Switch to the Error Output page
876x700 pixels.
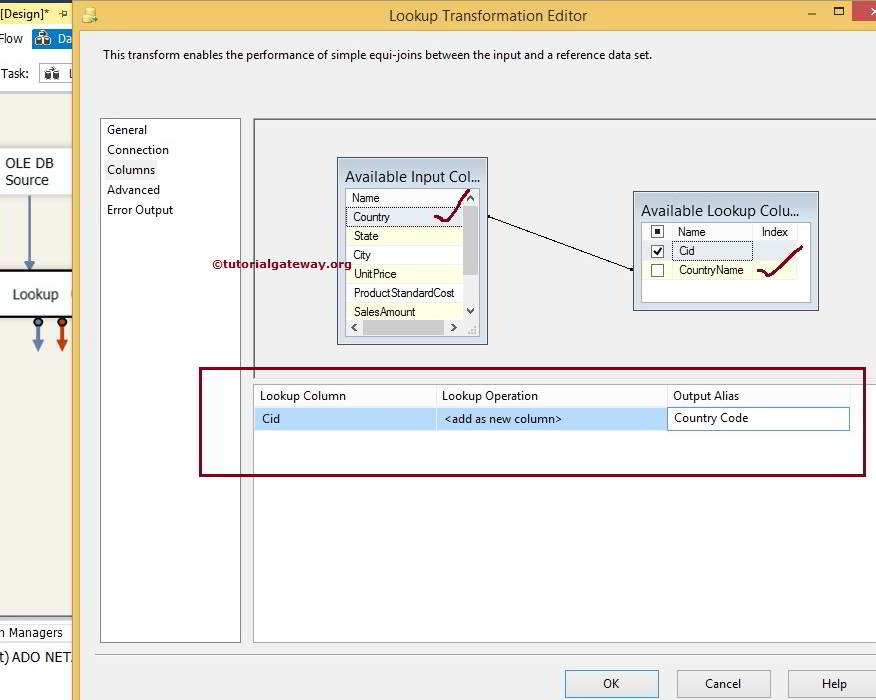point(140,209)
